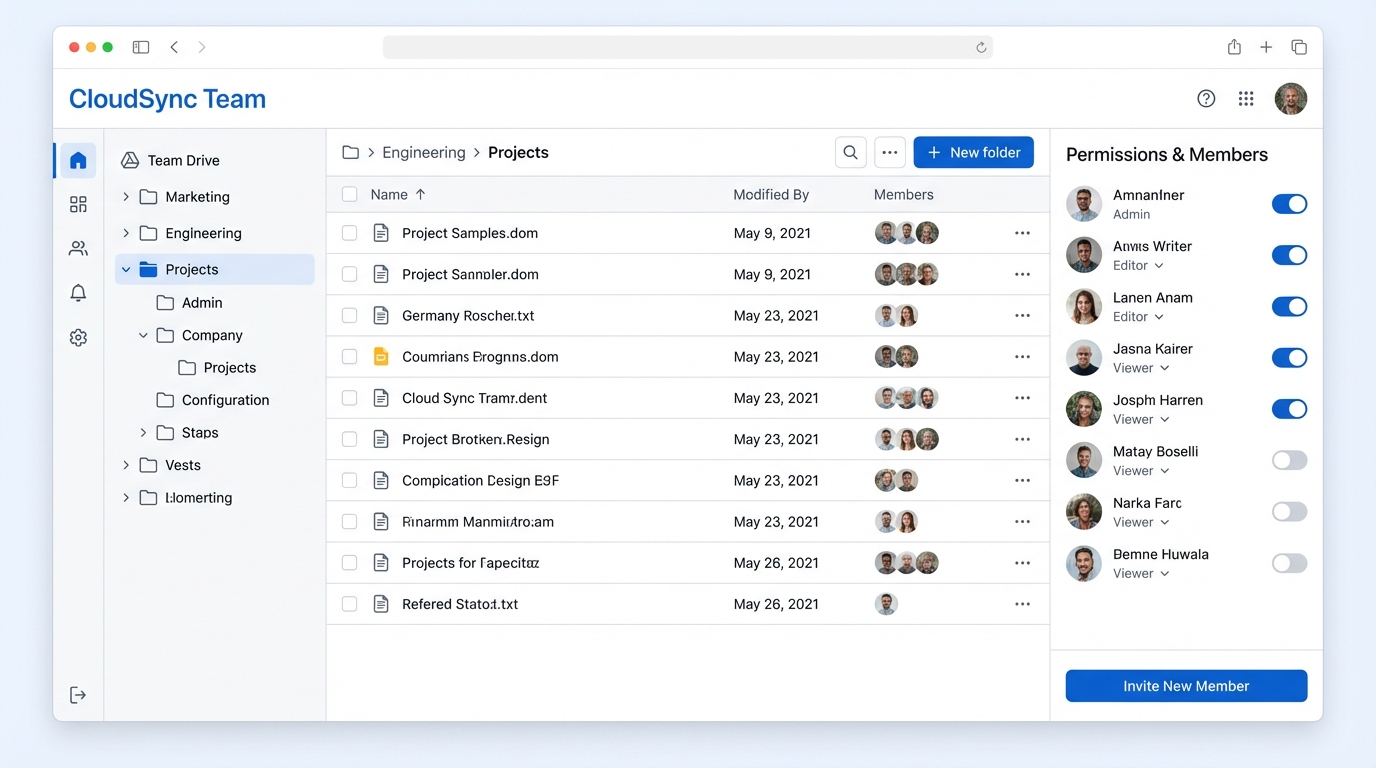Disable access toggle for Josph Harren
Screen dimensions: 1376x768
click(1289, 409)
